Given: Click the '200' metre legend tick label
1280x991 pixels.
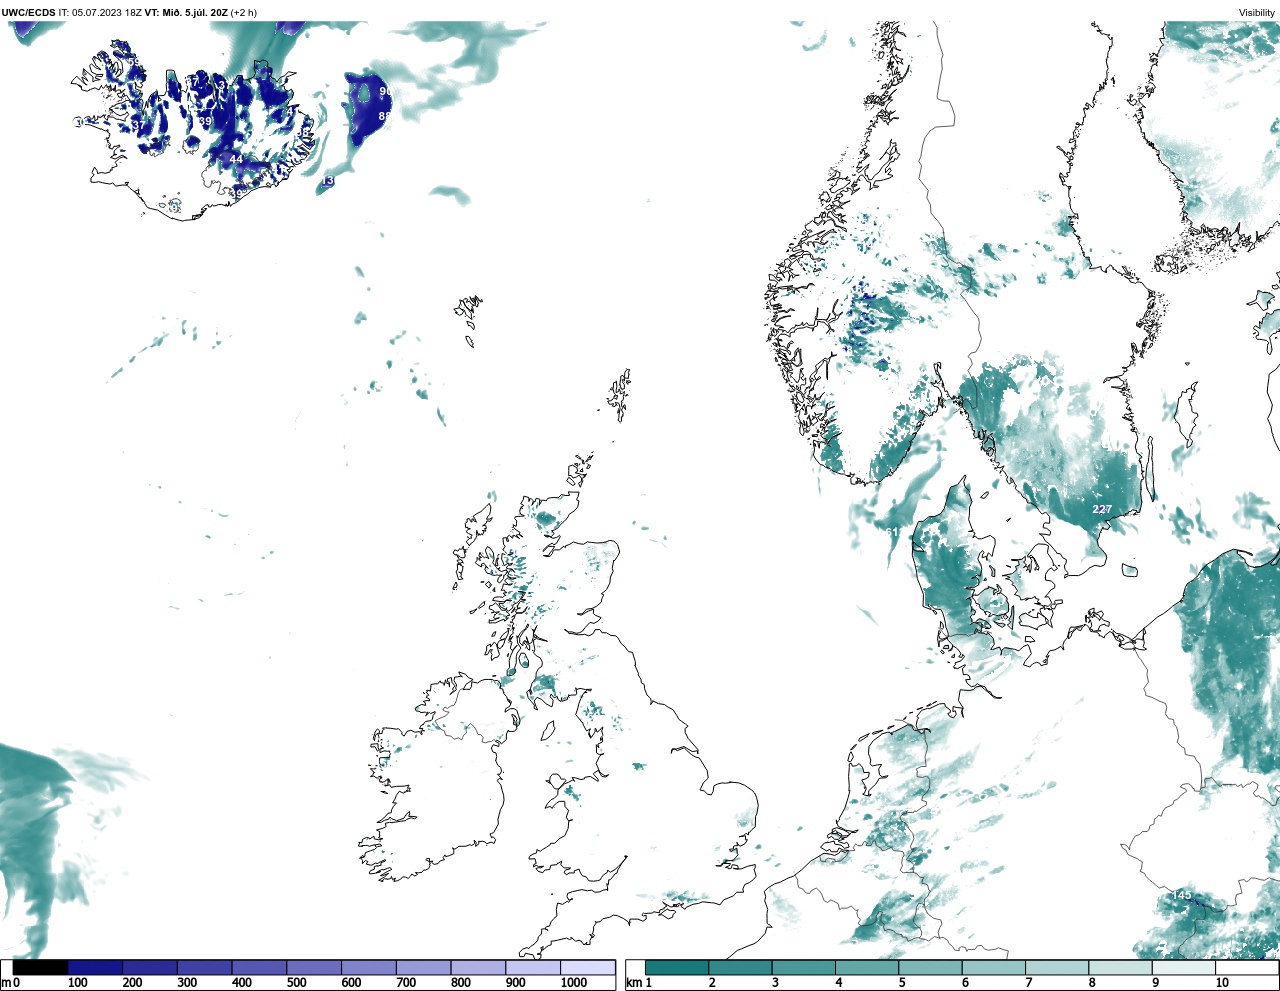Looking at the screenshot, I should [x=132, y=983].
